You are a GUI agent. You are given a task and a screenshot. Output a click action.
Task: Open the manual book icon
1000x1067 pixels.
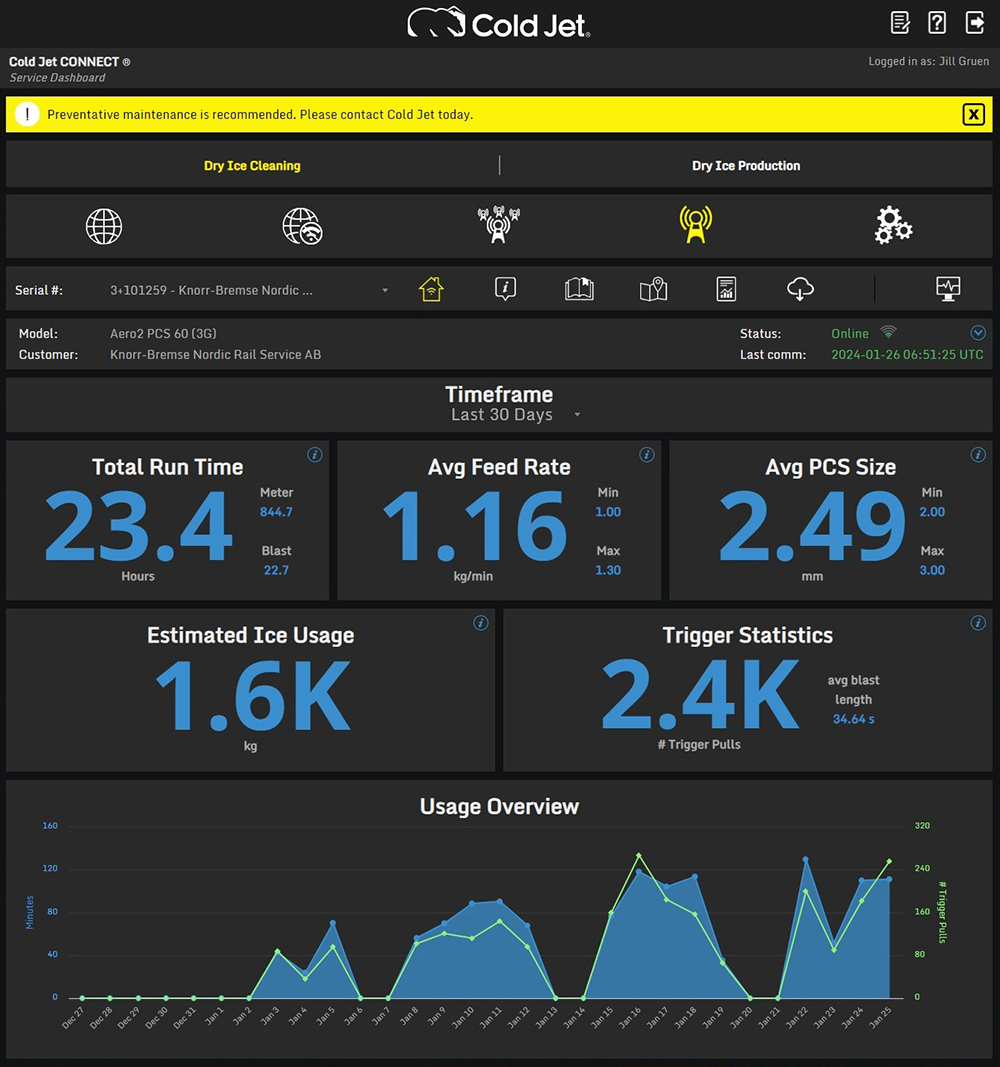[x=580, y=289]
